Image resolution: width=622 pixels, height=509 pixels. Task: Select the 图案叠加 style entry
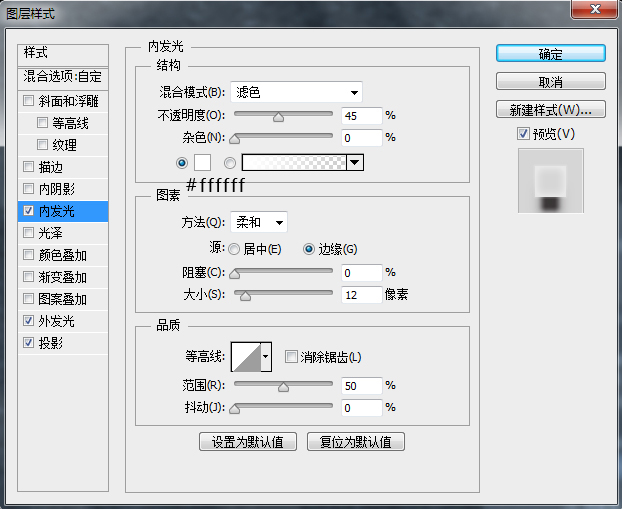pyautogui.click(x=63, y=299)
